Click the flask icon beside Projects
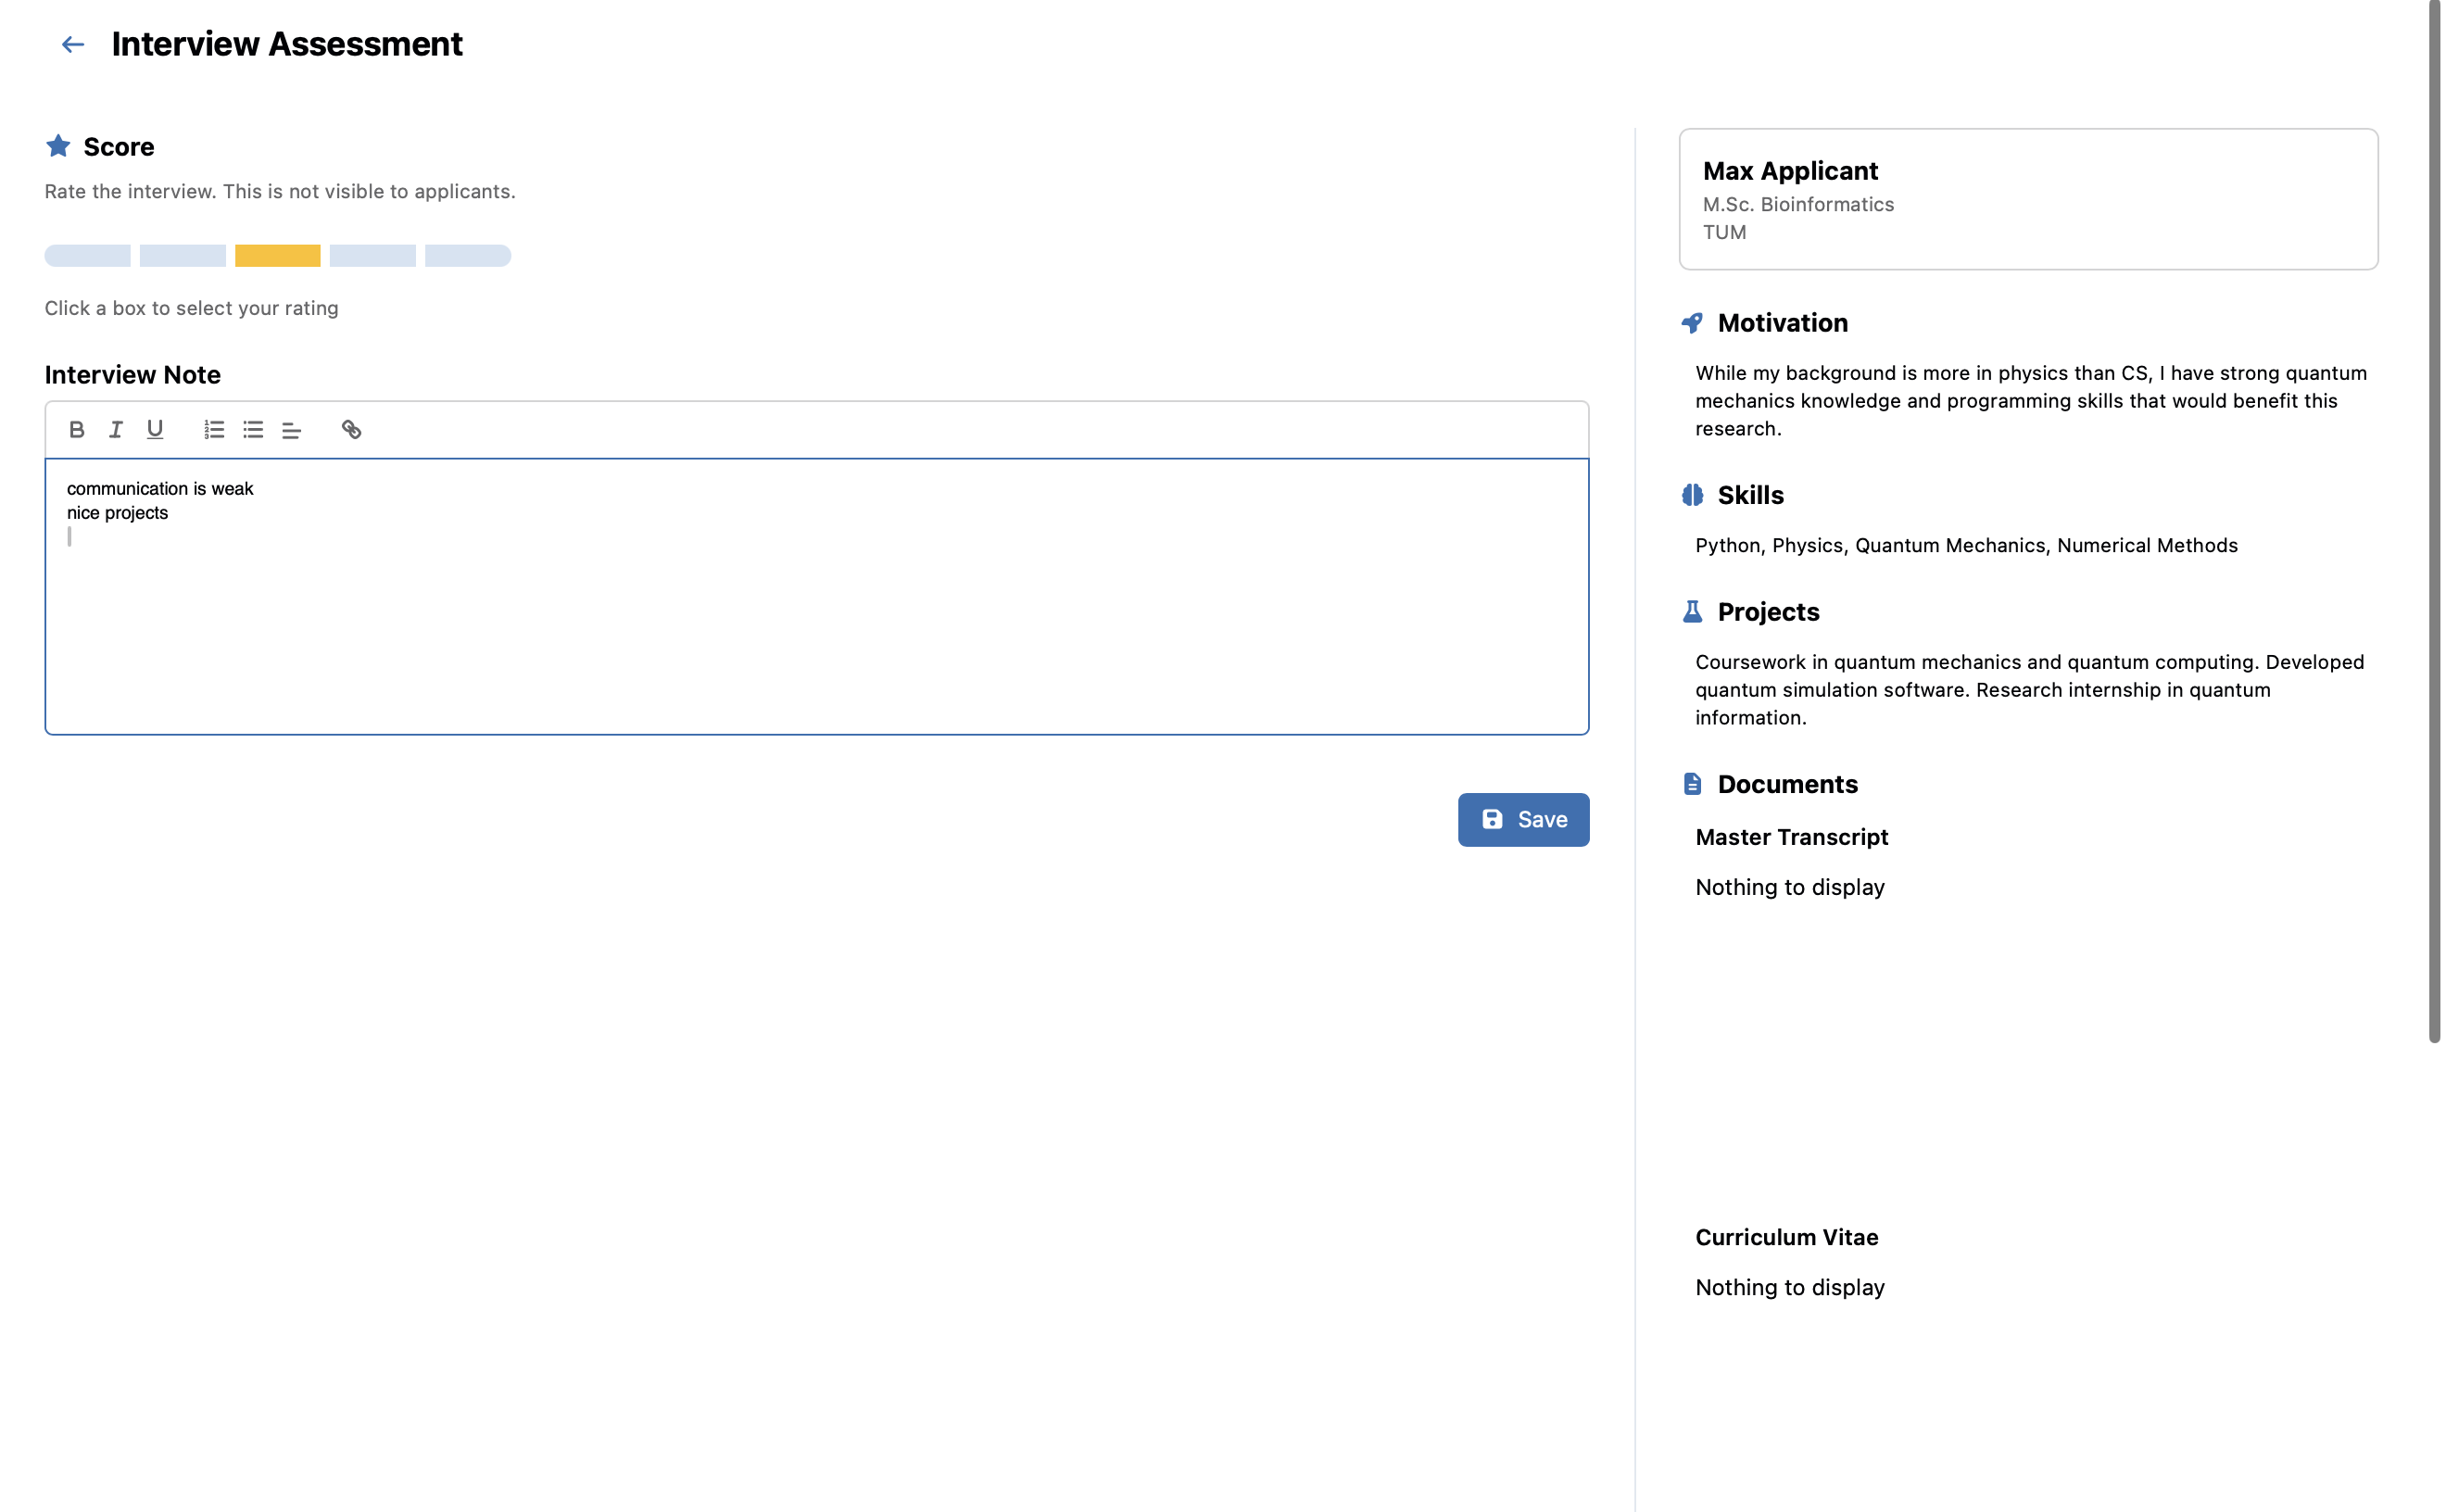2446x1512 pixels. pyautogui.click(x=1692, y=611)
